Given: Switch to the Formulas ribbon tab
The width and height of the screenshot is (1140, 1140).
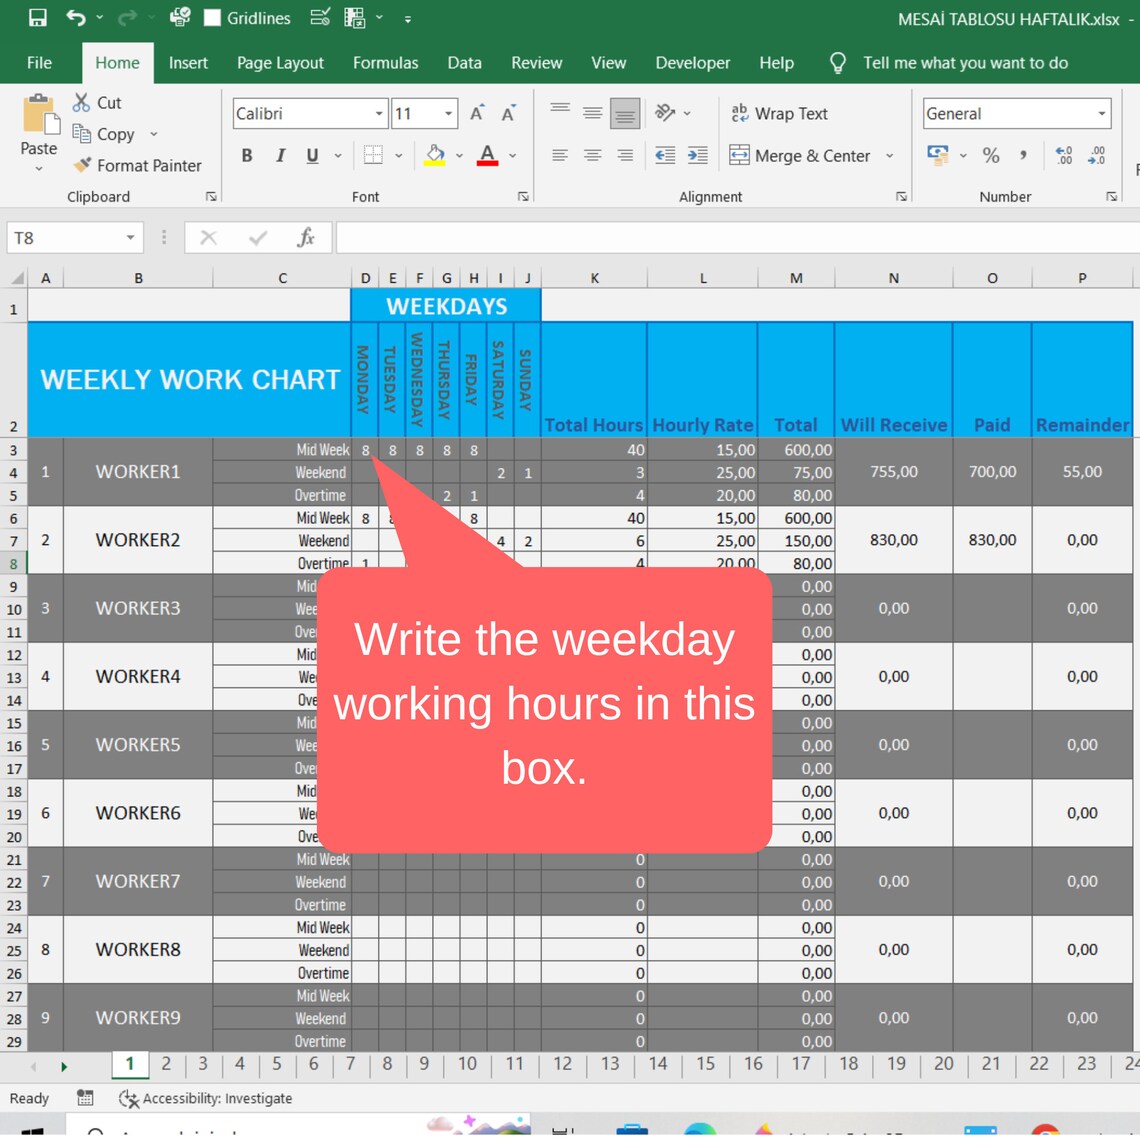Looking at the screenshot, I should [385, 62].
